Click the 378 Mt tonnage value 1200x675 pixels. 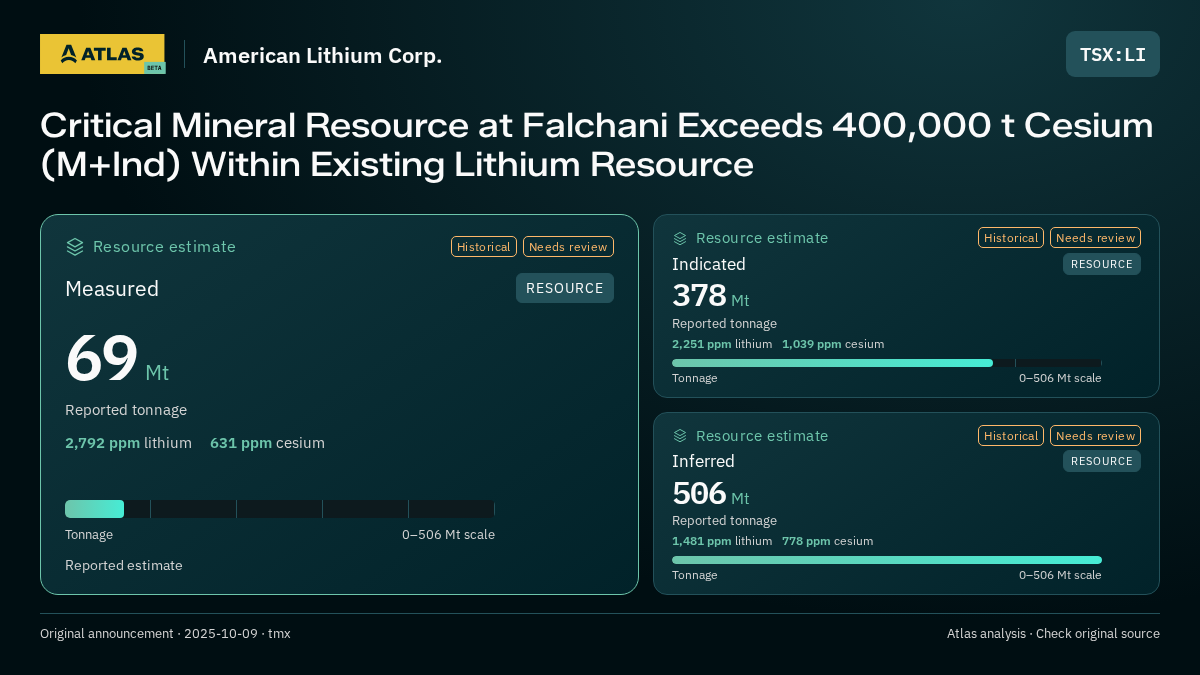click(711, 296)
